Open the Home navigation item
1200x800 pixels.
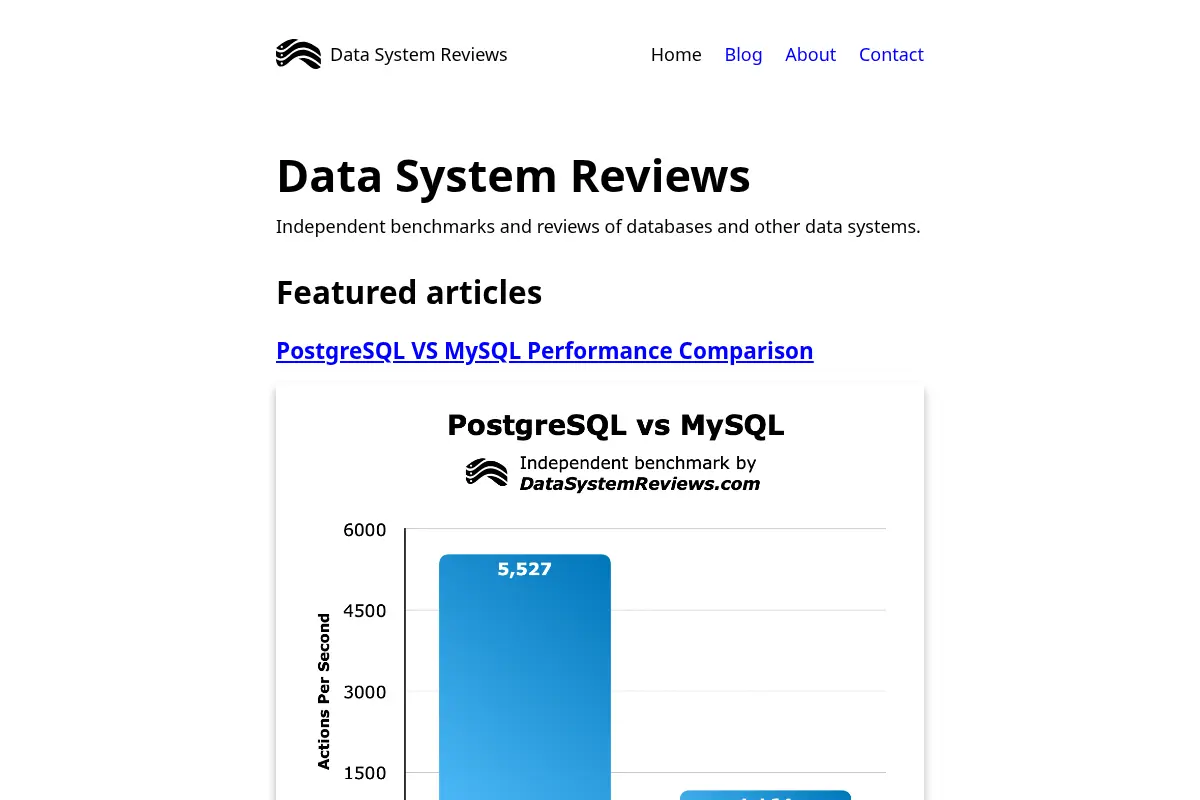click(676, 55)
